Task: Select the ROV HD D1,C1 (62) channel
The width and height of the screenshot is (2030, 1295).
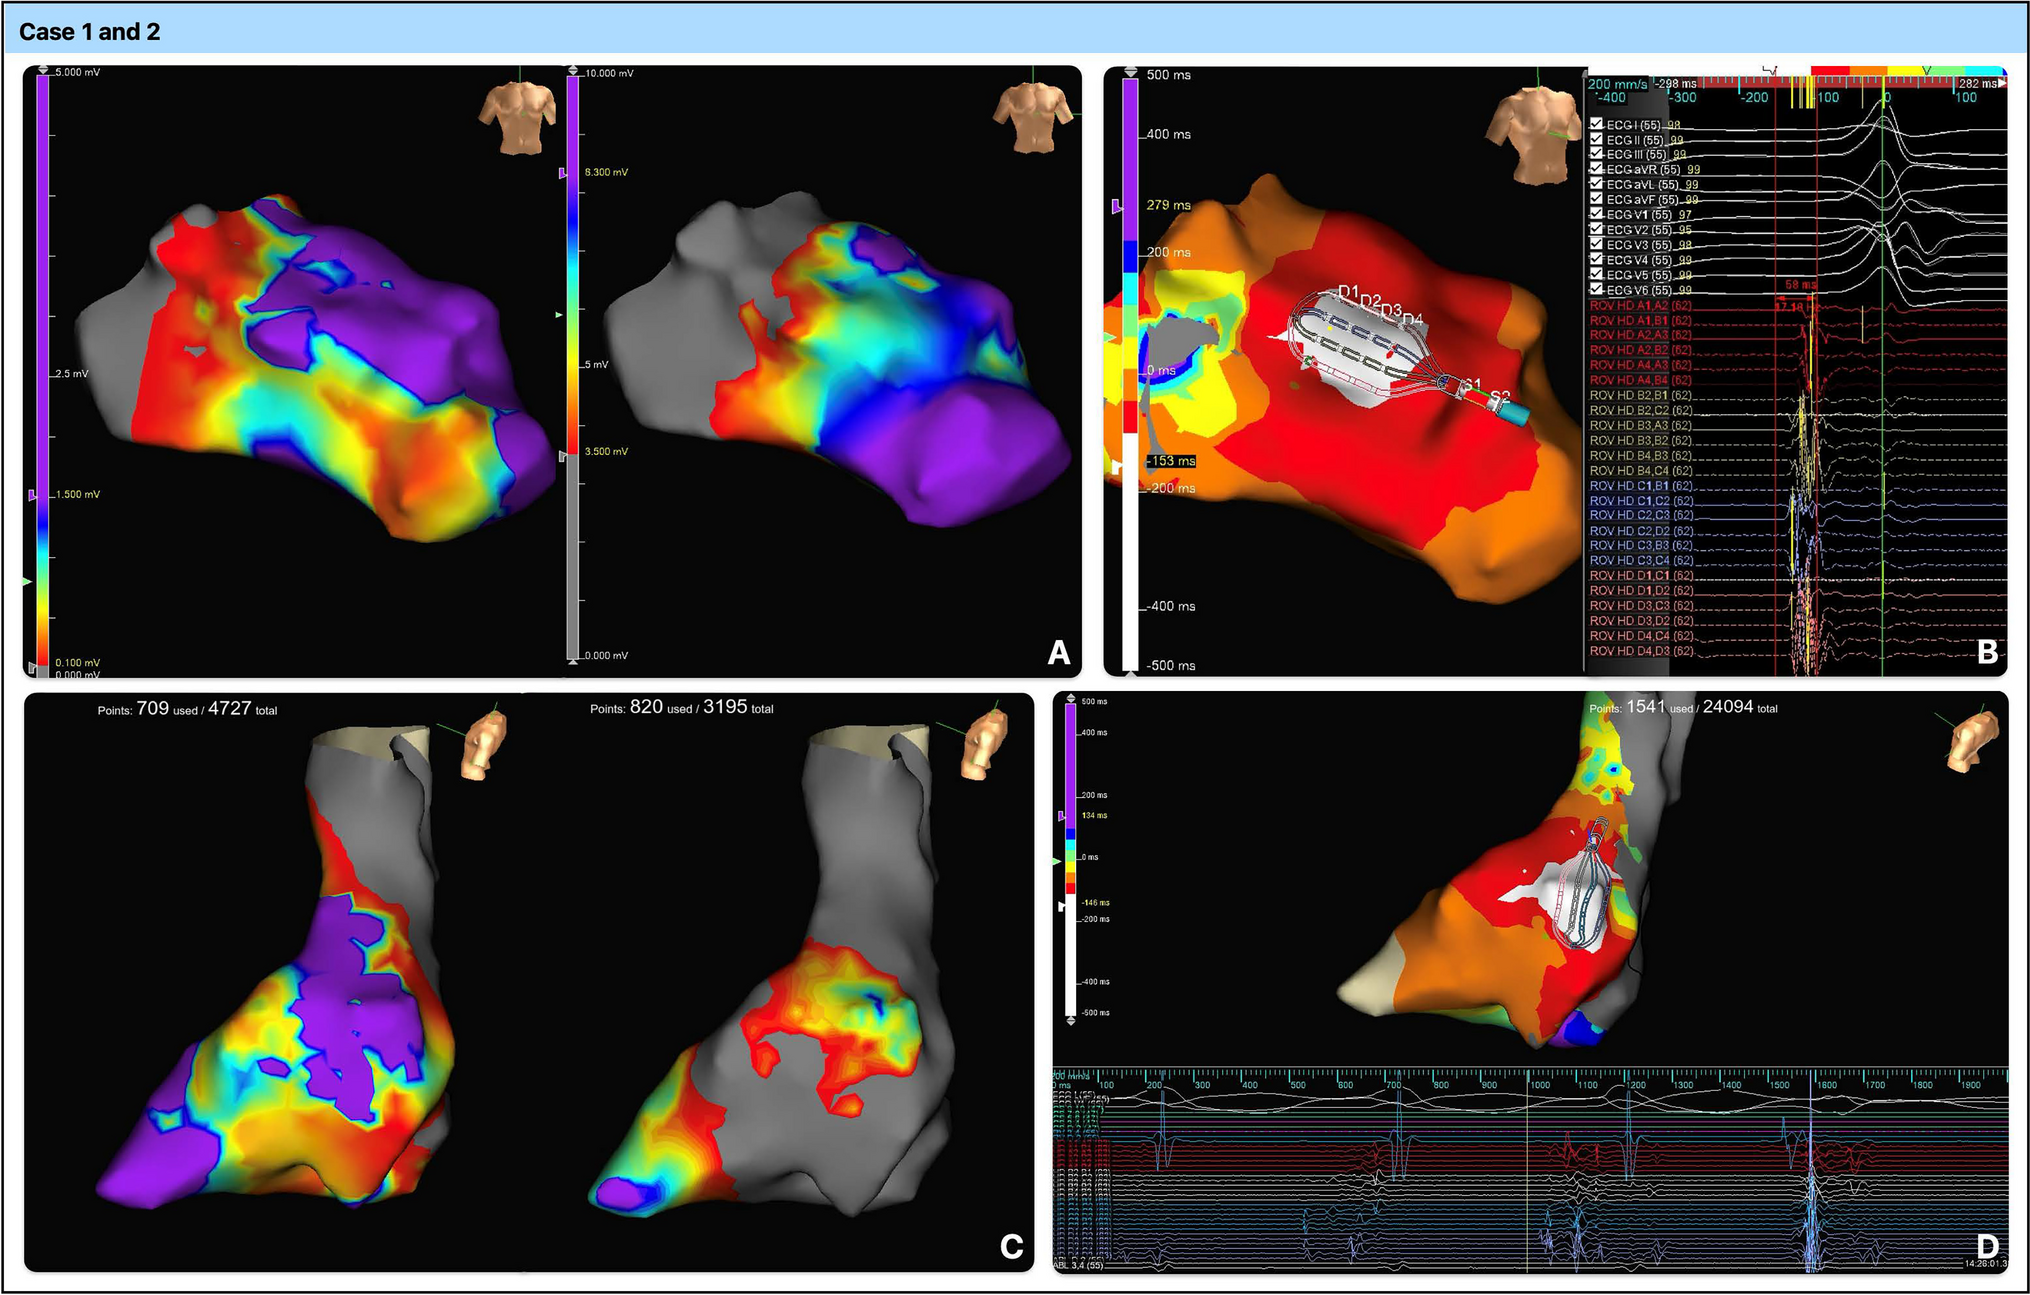Action: pyautogui.click(x=1640, y=575)
